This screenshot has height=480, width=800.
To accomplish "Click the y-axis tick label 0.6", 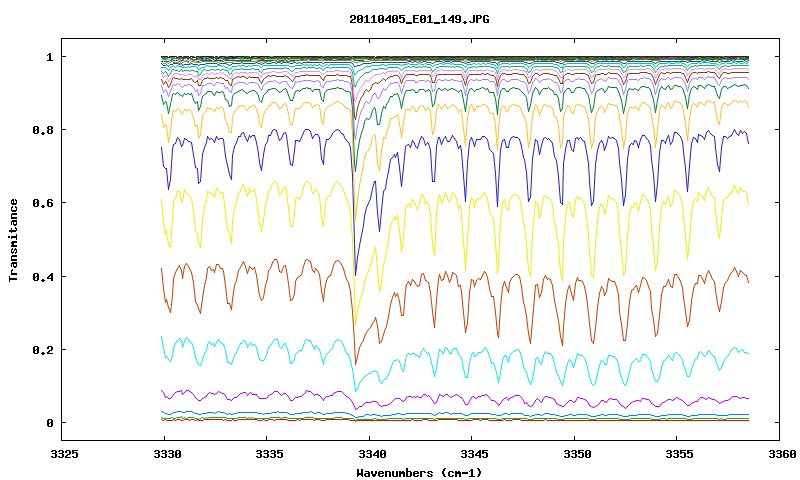I will coord(43,203).
